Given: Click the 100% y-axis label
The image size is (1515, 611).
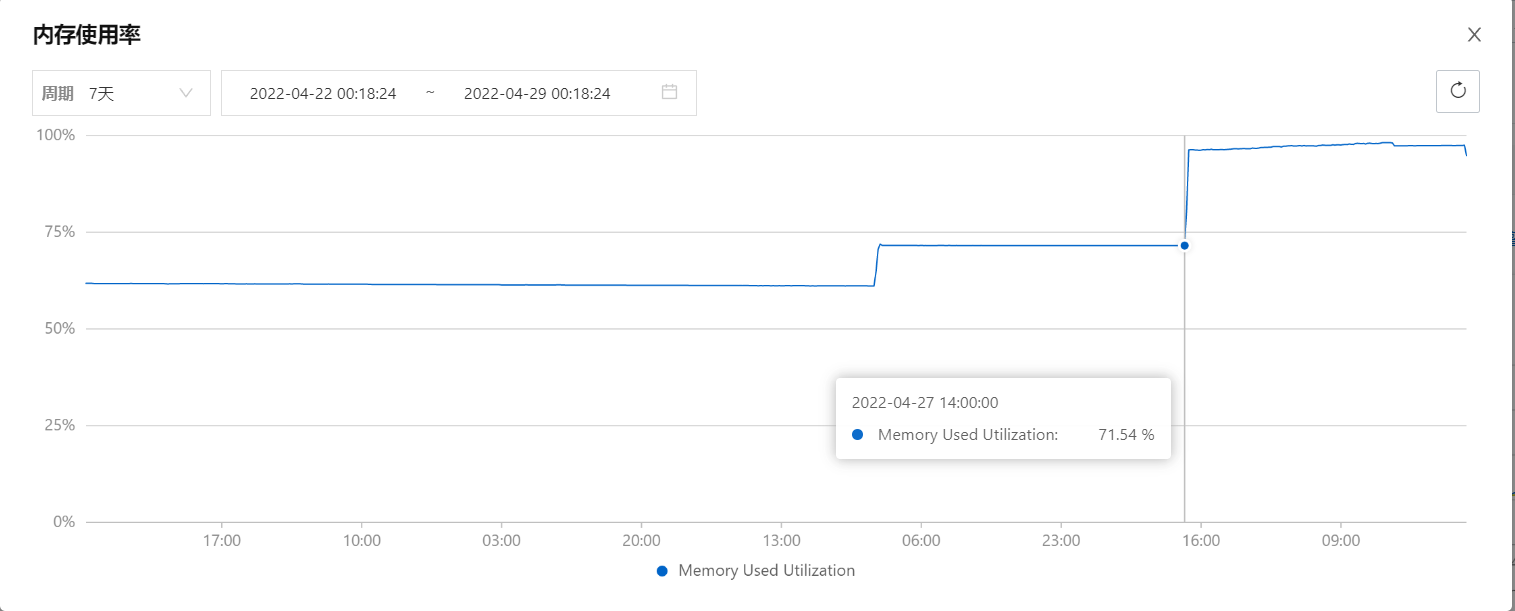Looking at the screenshot, I should click(56, 135).
